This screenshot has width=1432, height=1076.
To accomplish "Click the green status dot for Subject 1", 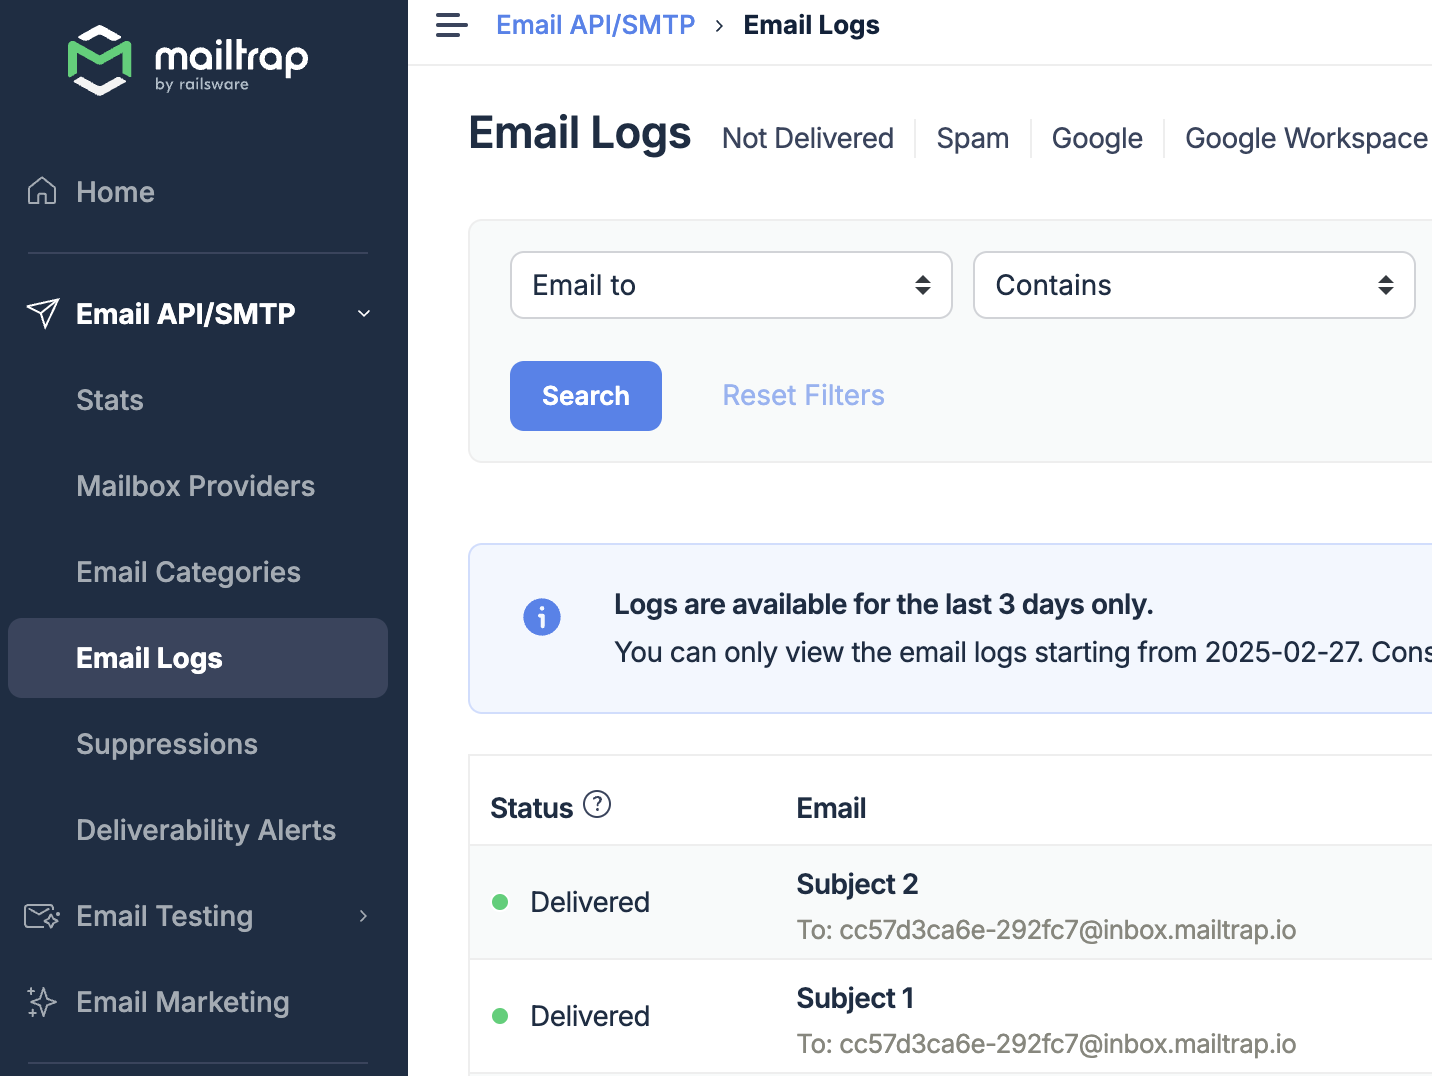I will coord(501,1016).
